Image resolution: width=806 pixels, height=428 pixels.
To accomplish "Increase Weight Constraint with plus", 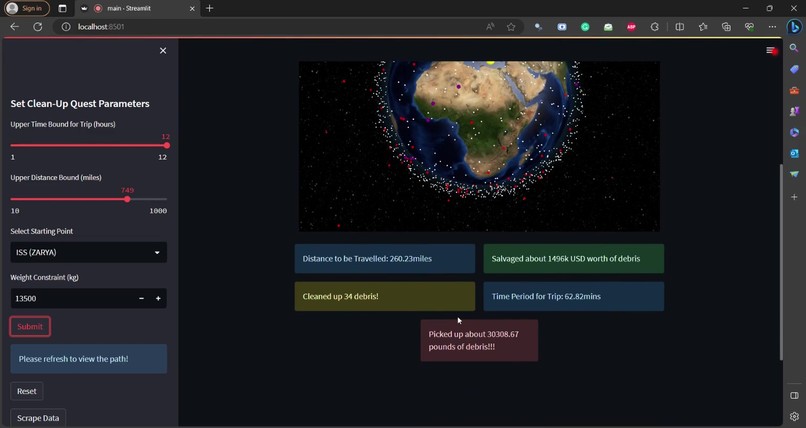I will coord(158,299).
